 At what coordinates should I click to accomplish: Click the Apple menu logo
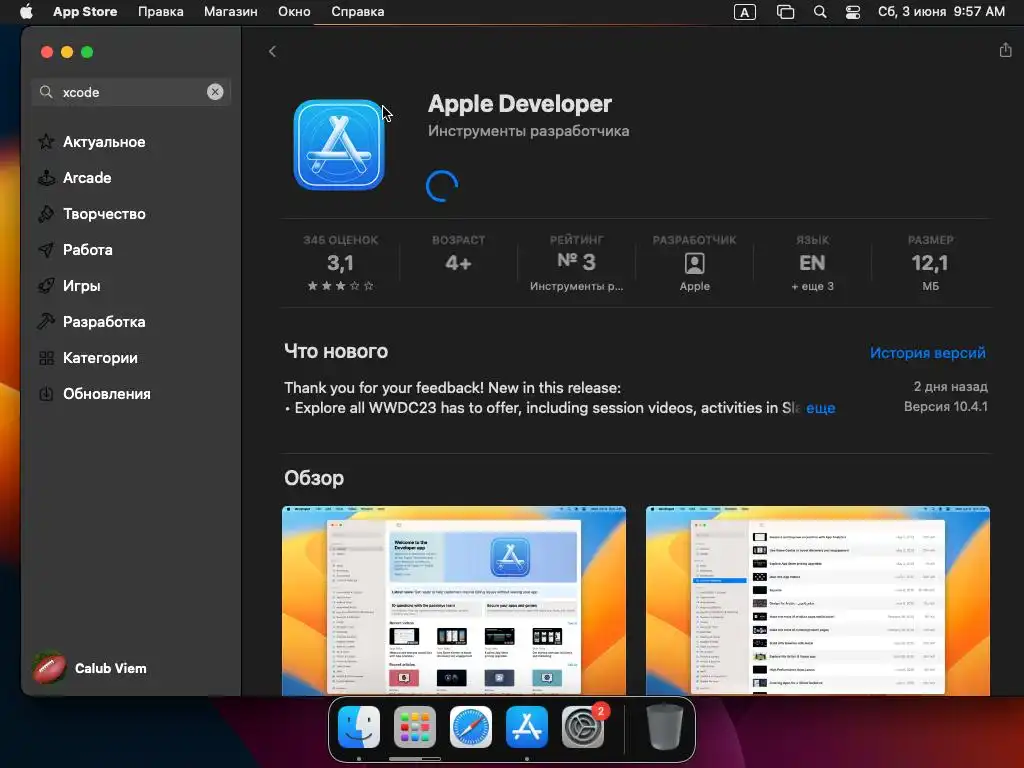[x=26, y=12]
